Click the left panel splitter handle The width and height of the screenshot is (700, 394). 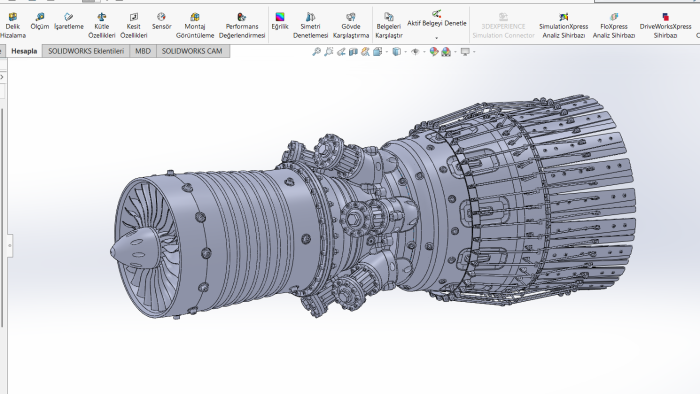pyautogui.click(x=9, y=245)
